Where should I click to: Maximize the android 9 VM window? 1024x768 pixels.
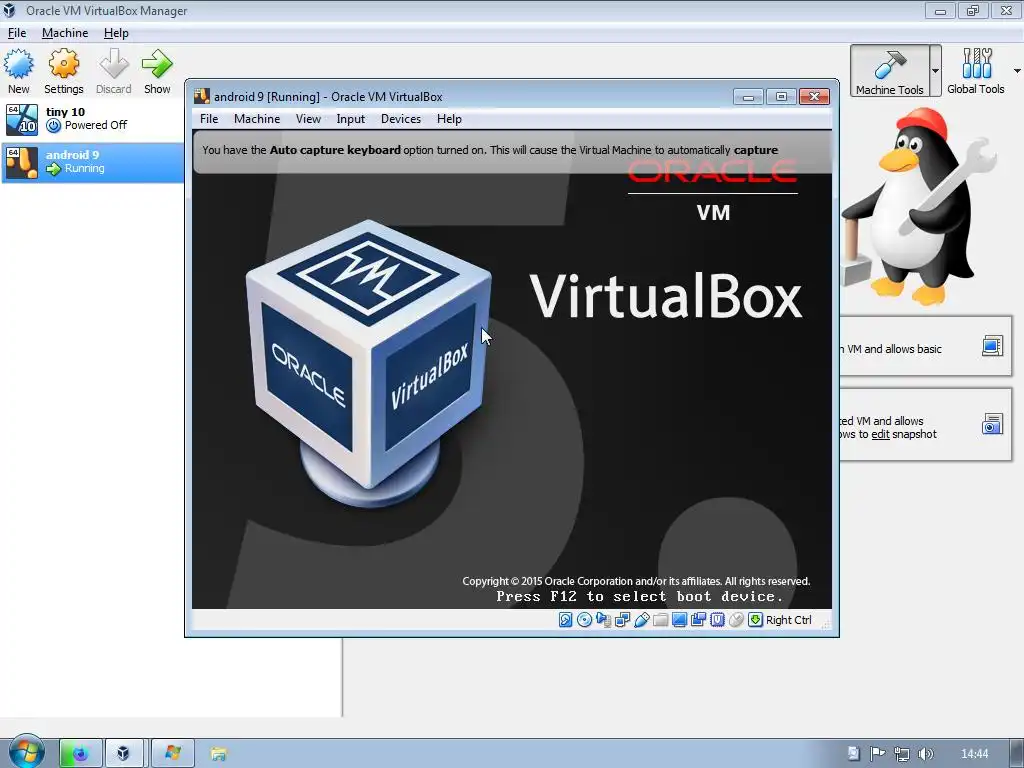(781, 97)
